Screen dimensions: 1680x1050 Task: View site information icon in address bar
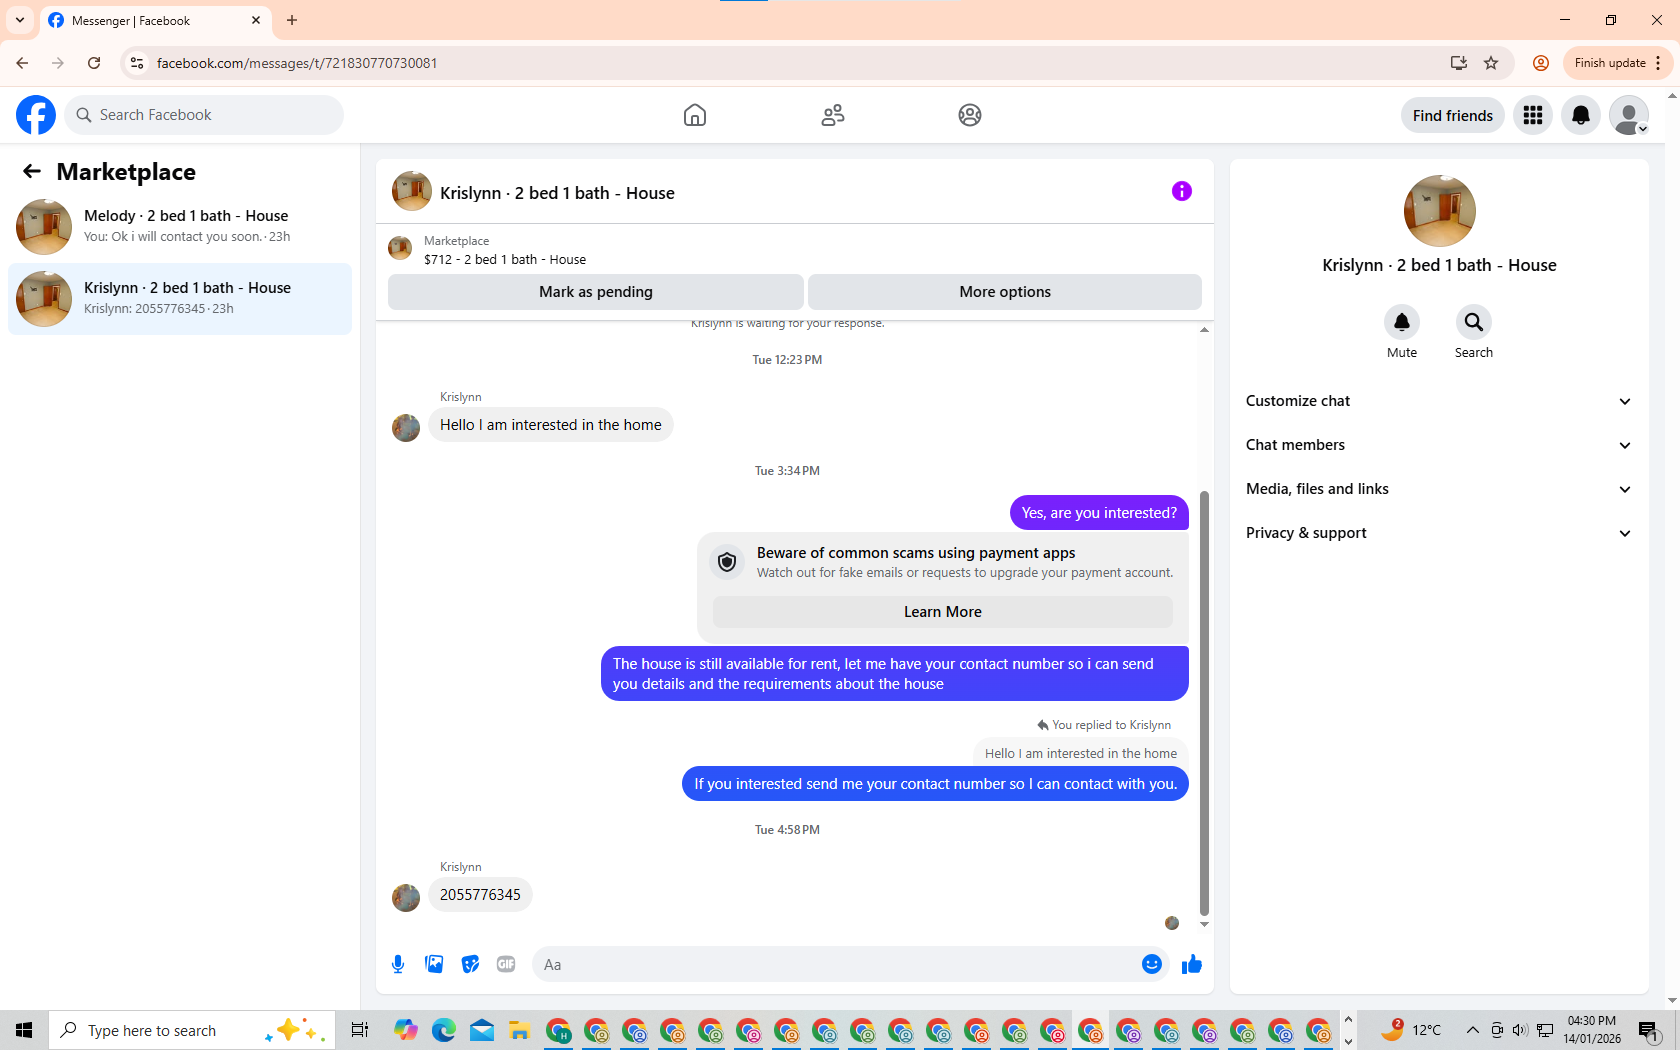[x=137, y=63]
